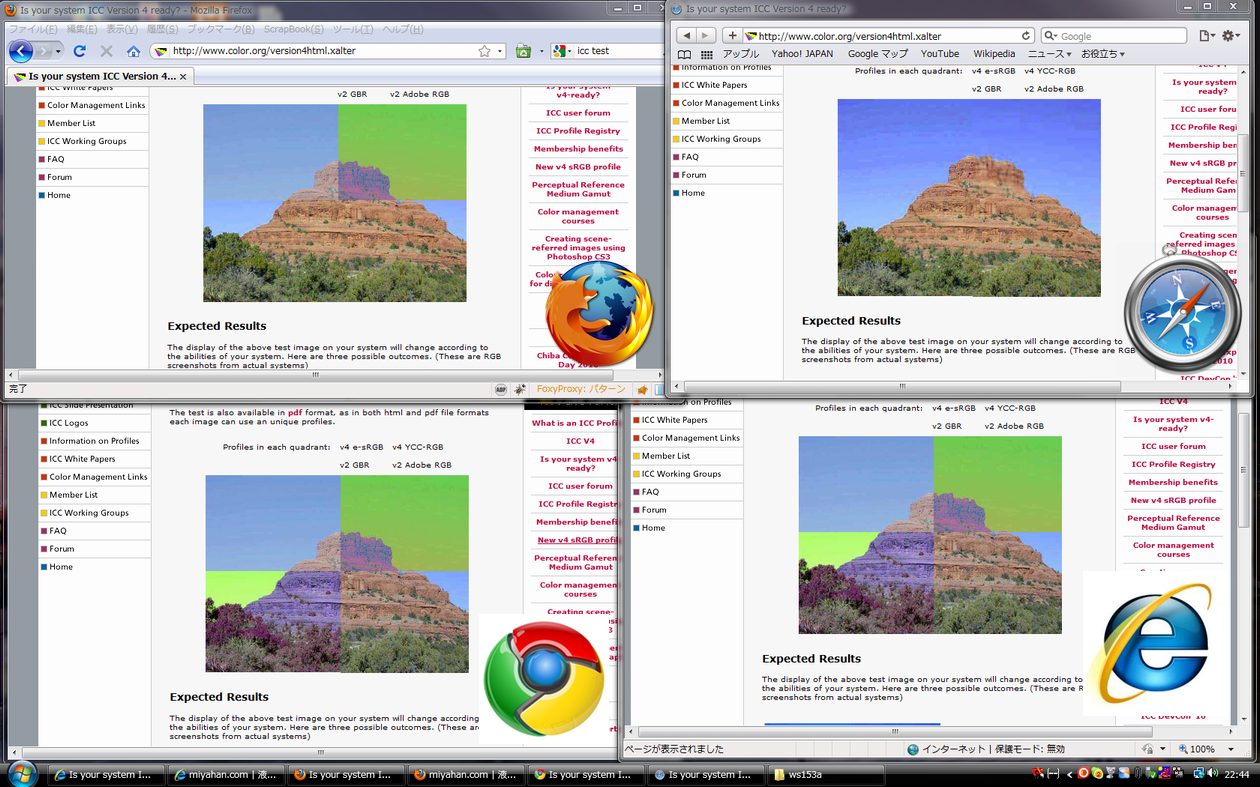Screen dimensions: 1260x787
Task: Open the Firefox URL bar history dropdown
Action: [x=499, y=51]
